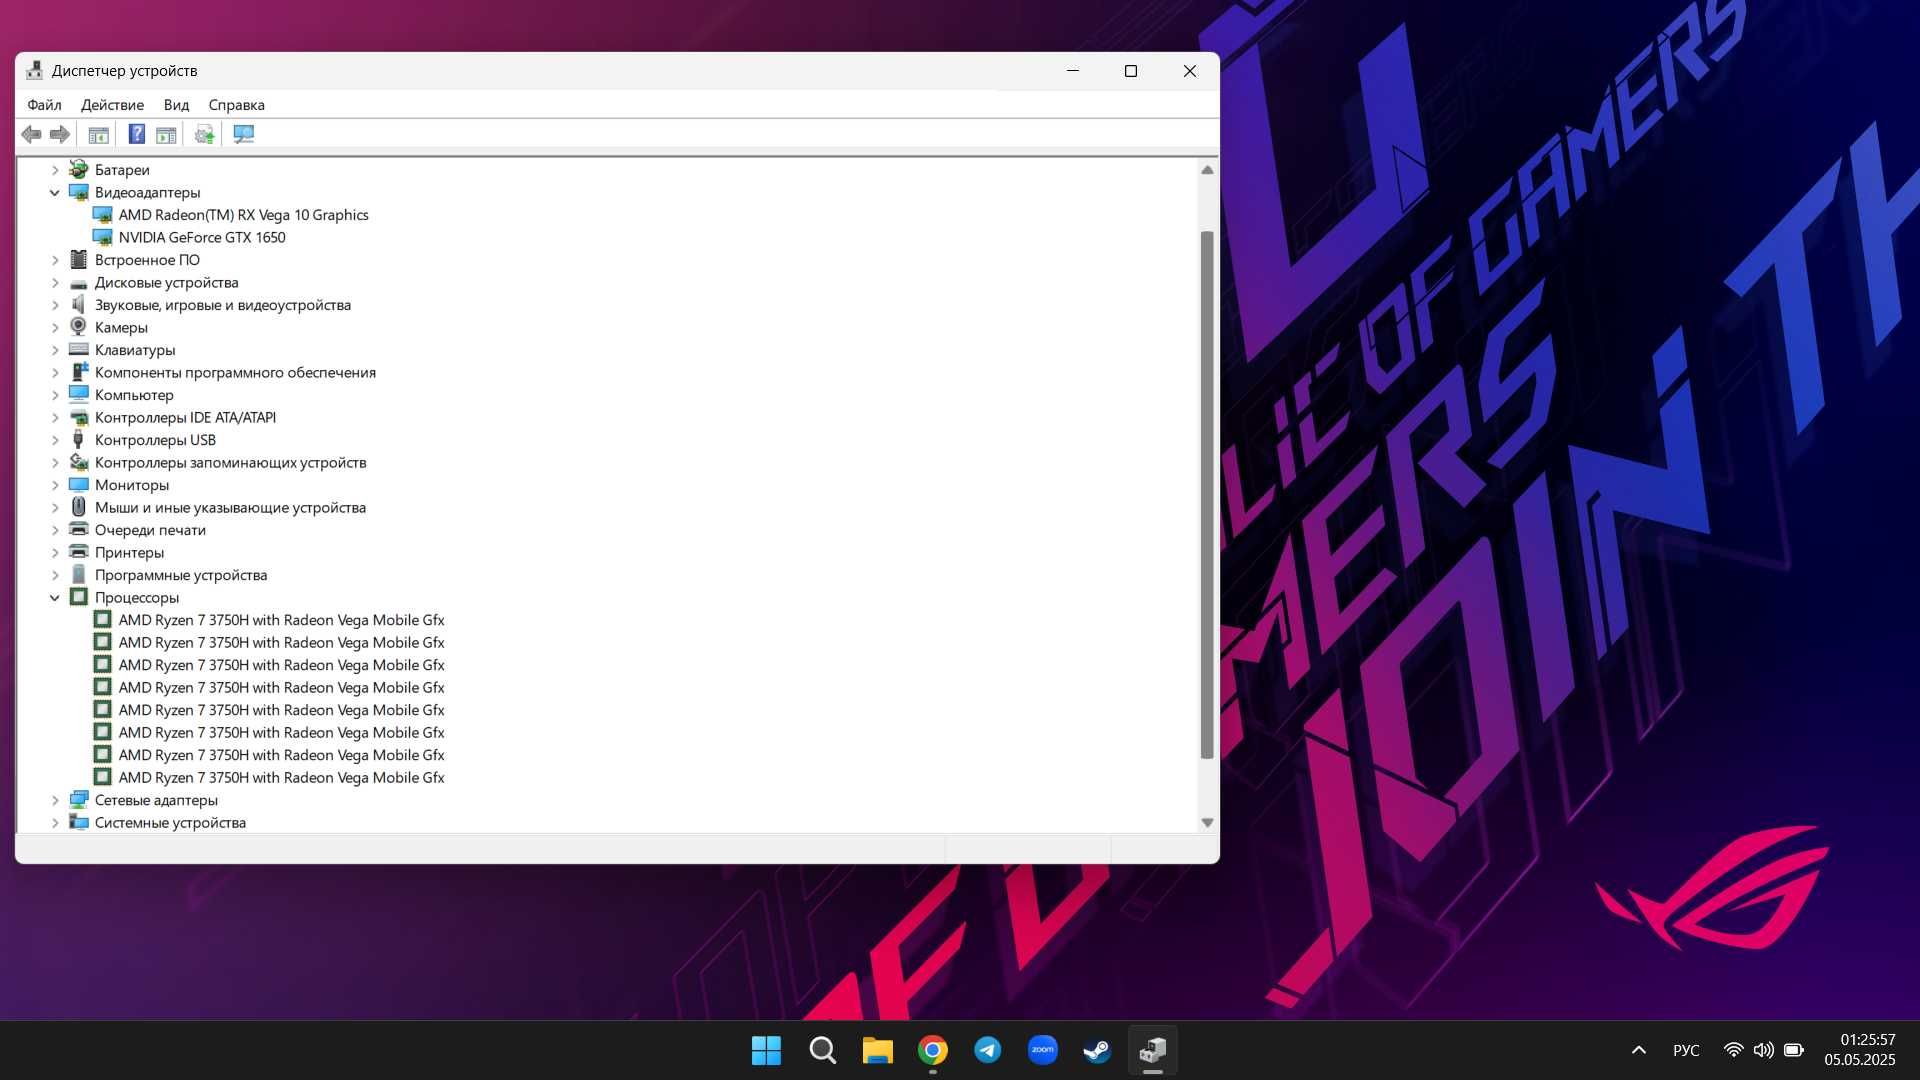Select Контроллеры запоминающих устройств label
The width and height of the screenshot is (1920, 1080).
[x=230, y=462]
